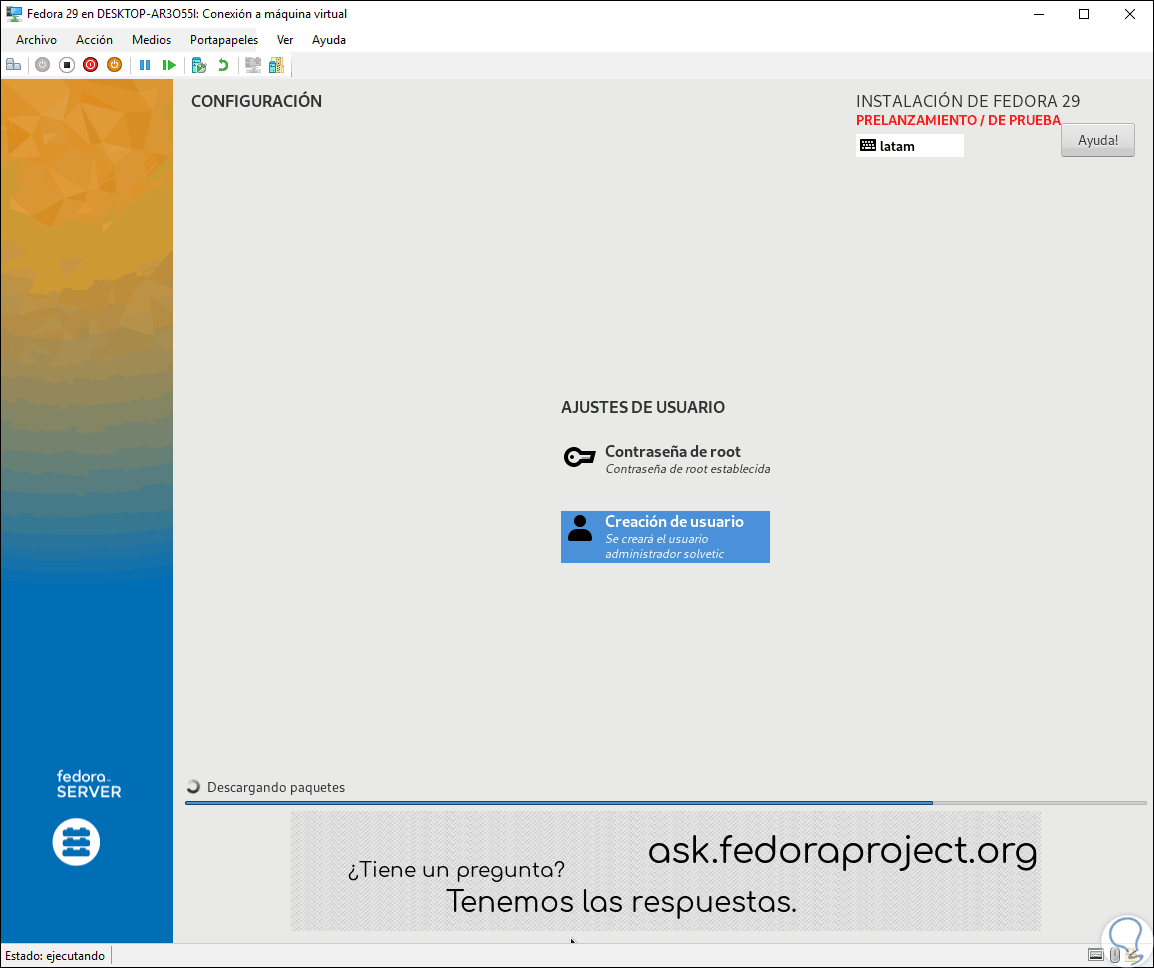Click the Fedora Server round logo
The width and height of the screenshot is (1154, 968).
coord(77,841)
